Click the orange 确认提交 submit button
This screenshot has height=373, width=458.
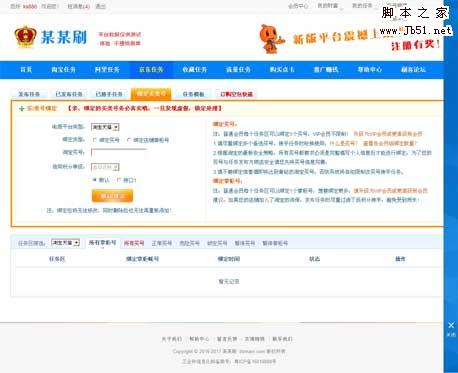tap(112, 196)
